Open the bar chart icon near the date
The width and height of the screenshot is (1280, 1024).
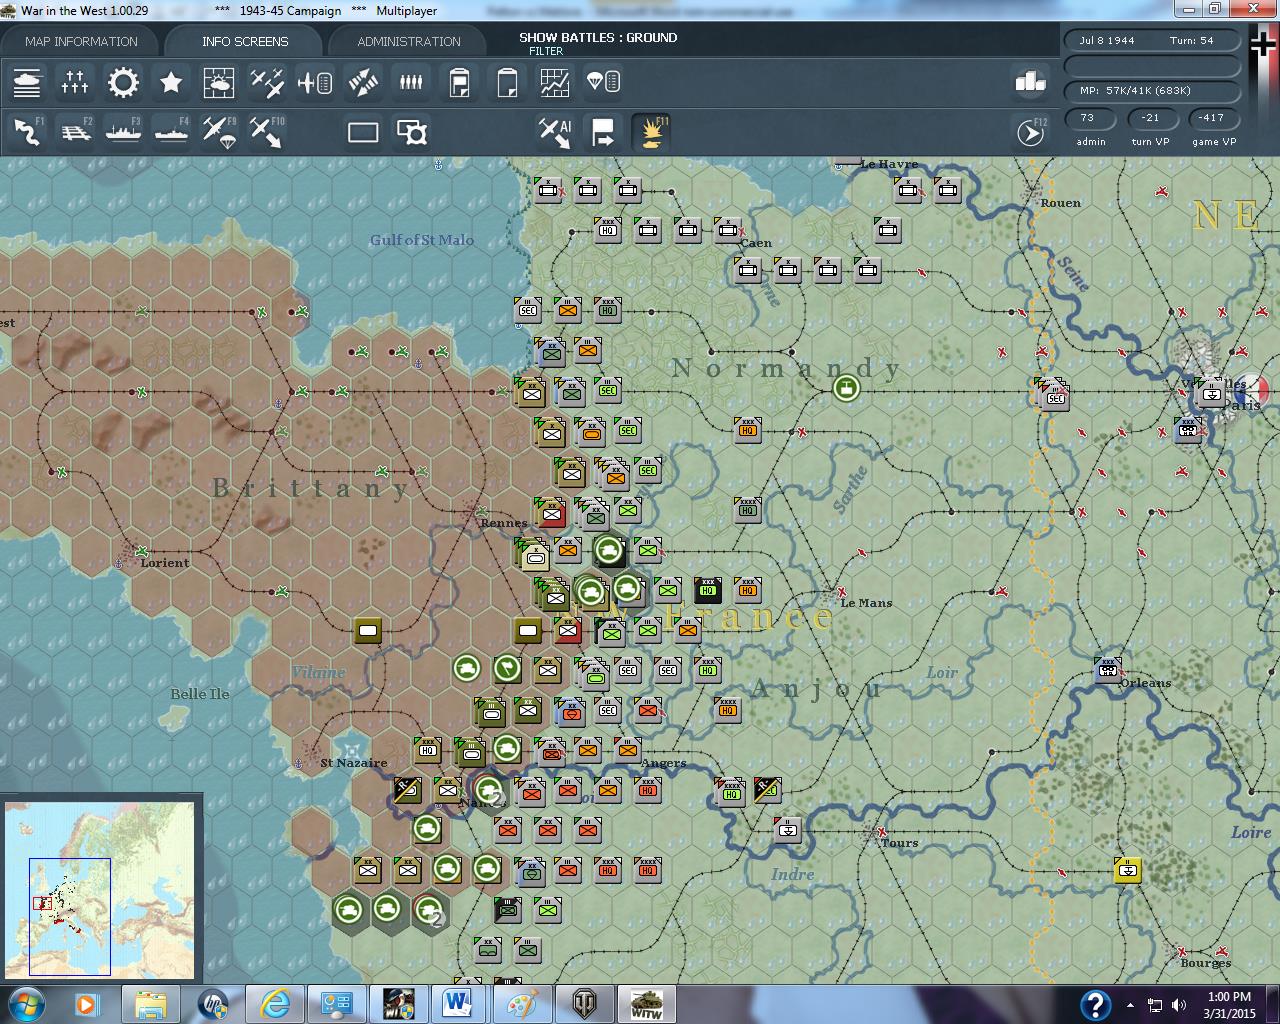[1029, 82]
